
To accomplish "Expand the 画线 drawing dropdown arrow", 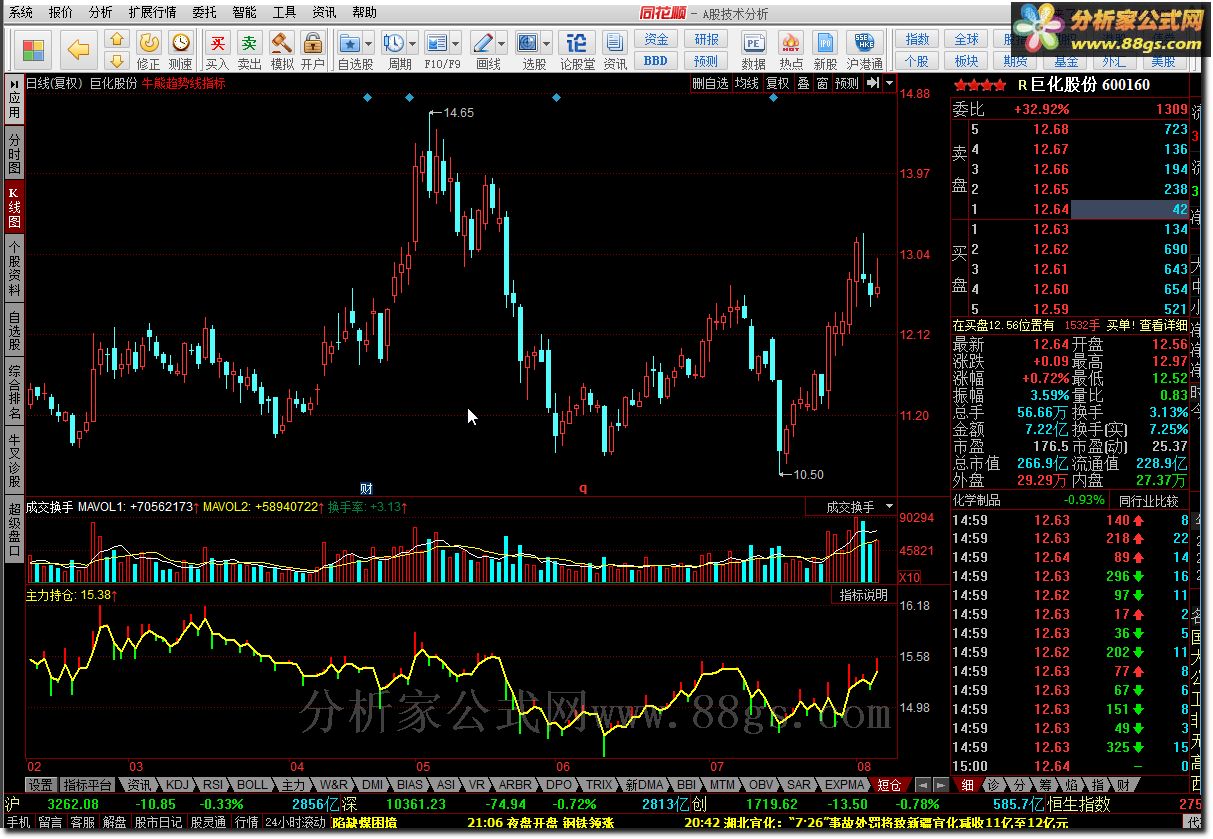I will click(x=501, y=44).
